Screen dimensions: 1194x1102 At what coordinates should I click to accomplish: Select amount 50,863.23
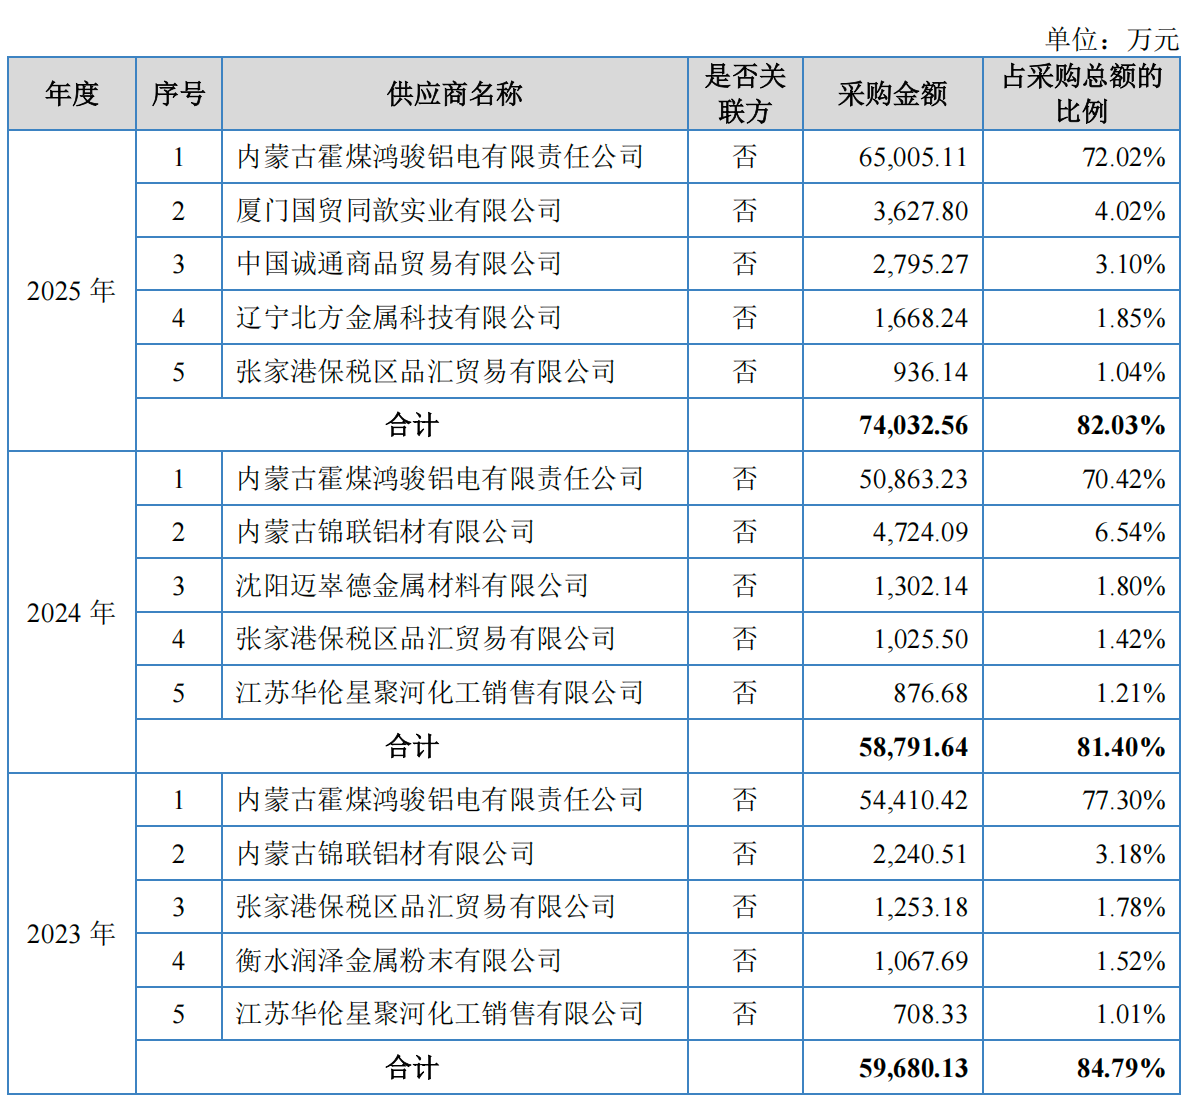(913, 479)
